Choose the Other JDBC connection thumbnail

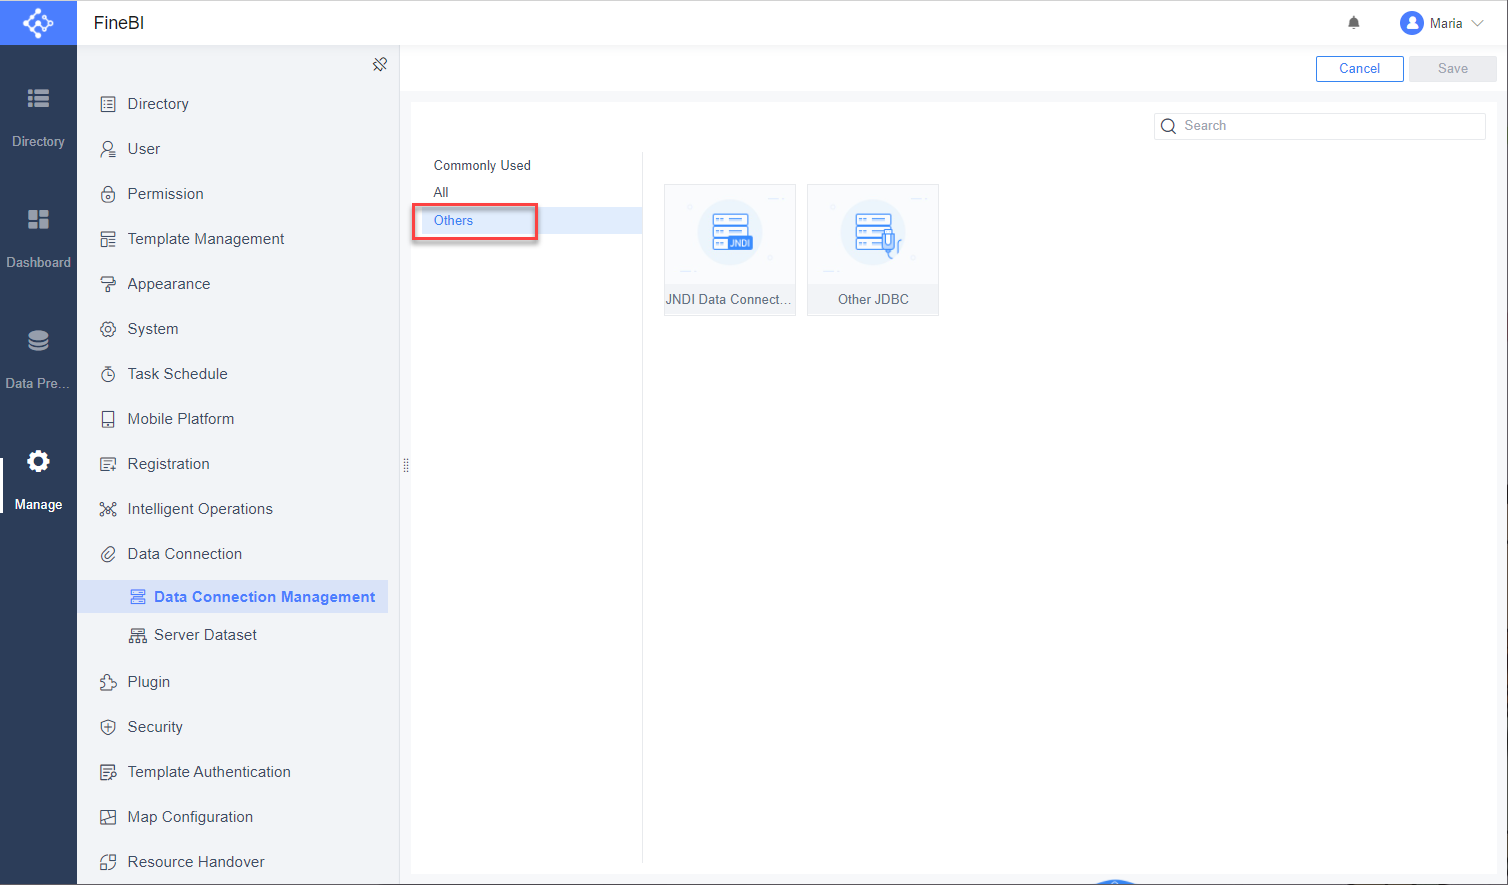tap(872, 249)
